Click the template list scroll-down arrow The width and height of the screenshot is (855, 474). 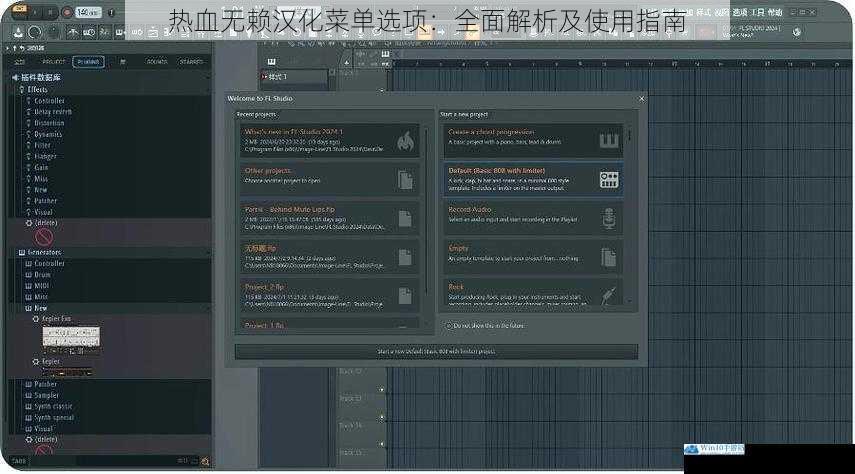[x=629, y=301]
